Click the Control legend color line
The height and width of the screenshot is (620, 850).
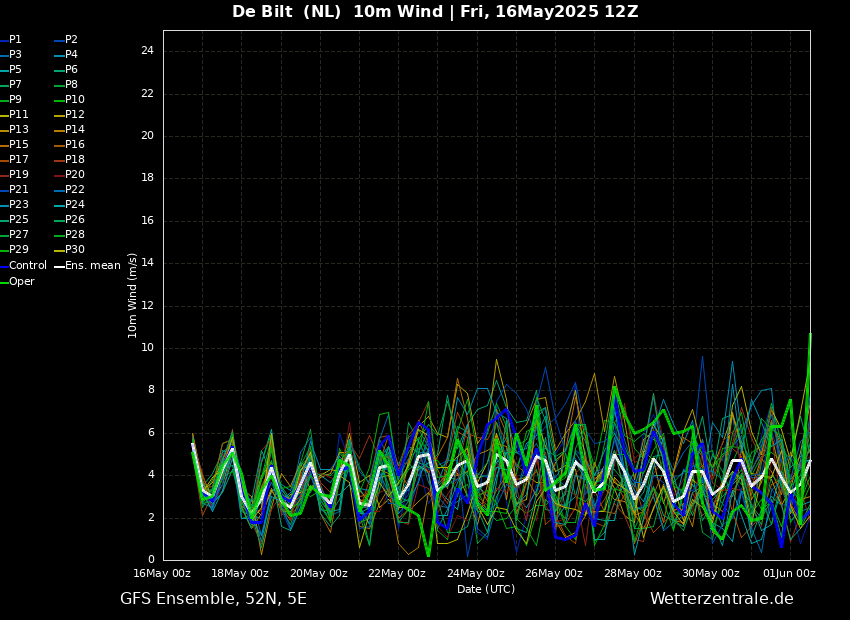pyautogui.click(x=4, y=266)
